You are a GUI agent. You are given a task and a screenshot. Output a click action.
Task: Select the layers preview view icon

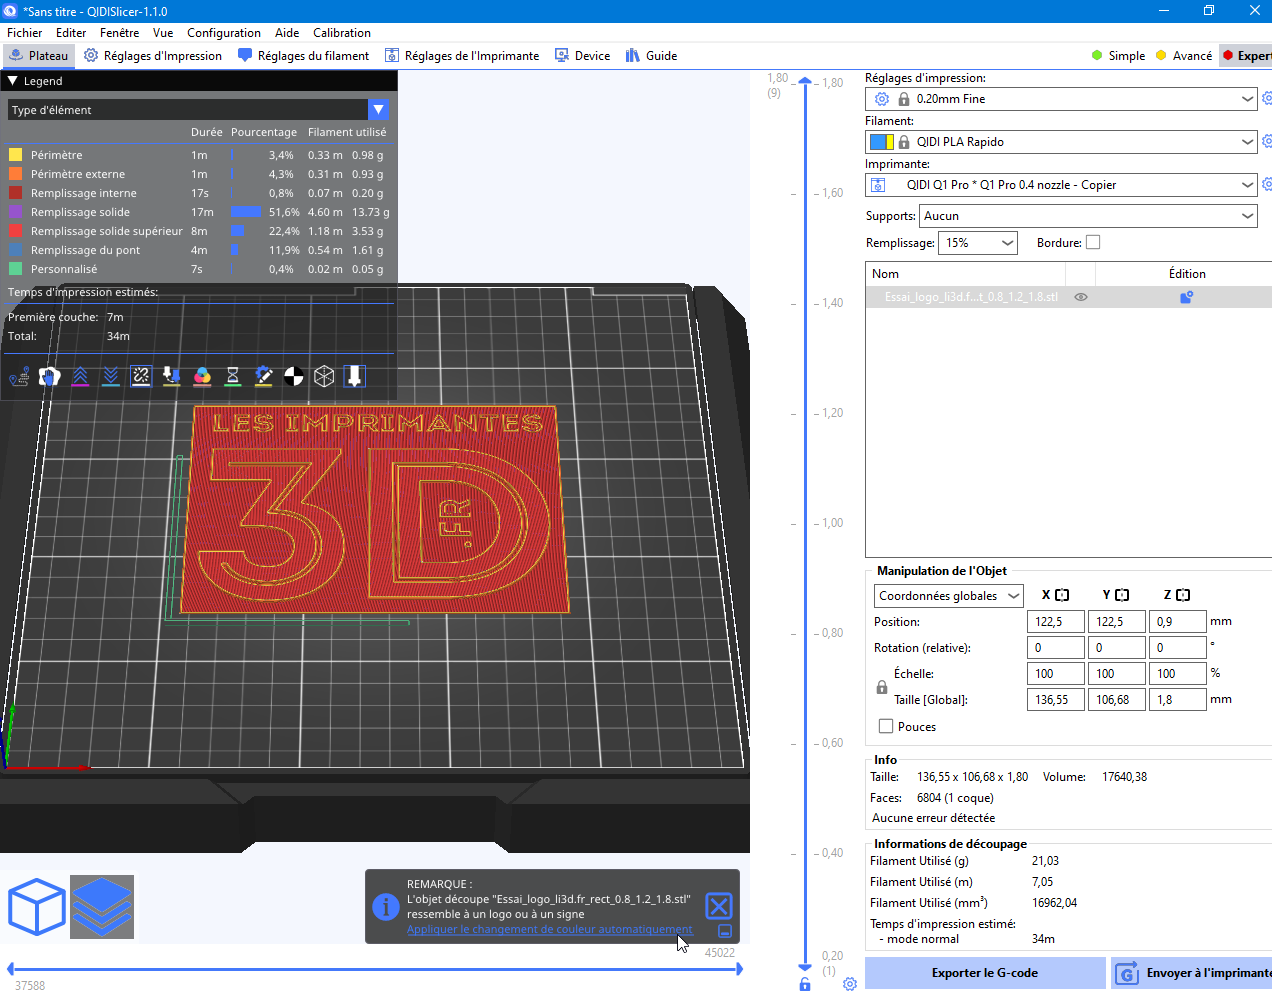pos(102,907)
